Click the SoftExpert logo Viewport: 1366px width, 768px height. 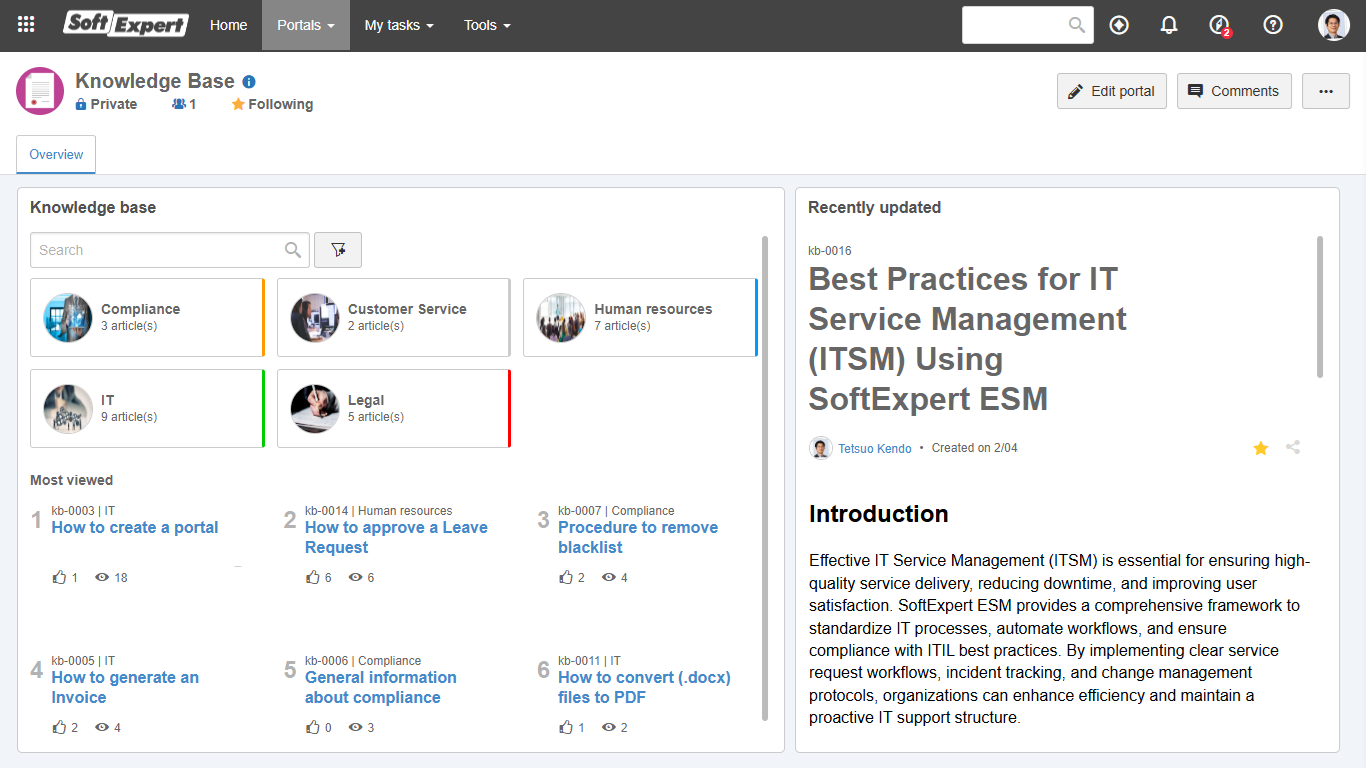tap(126, 24)
